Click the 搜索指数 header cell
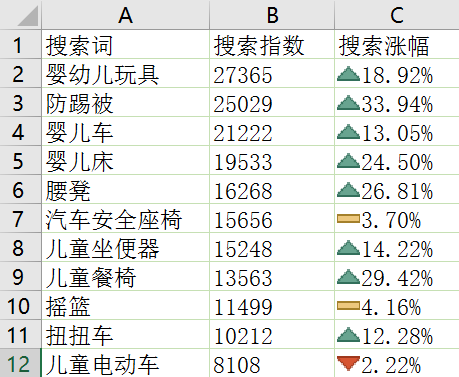The width and height of the screenshot is (459, 377). (x=272, y=44)
